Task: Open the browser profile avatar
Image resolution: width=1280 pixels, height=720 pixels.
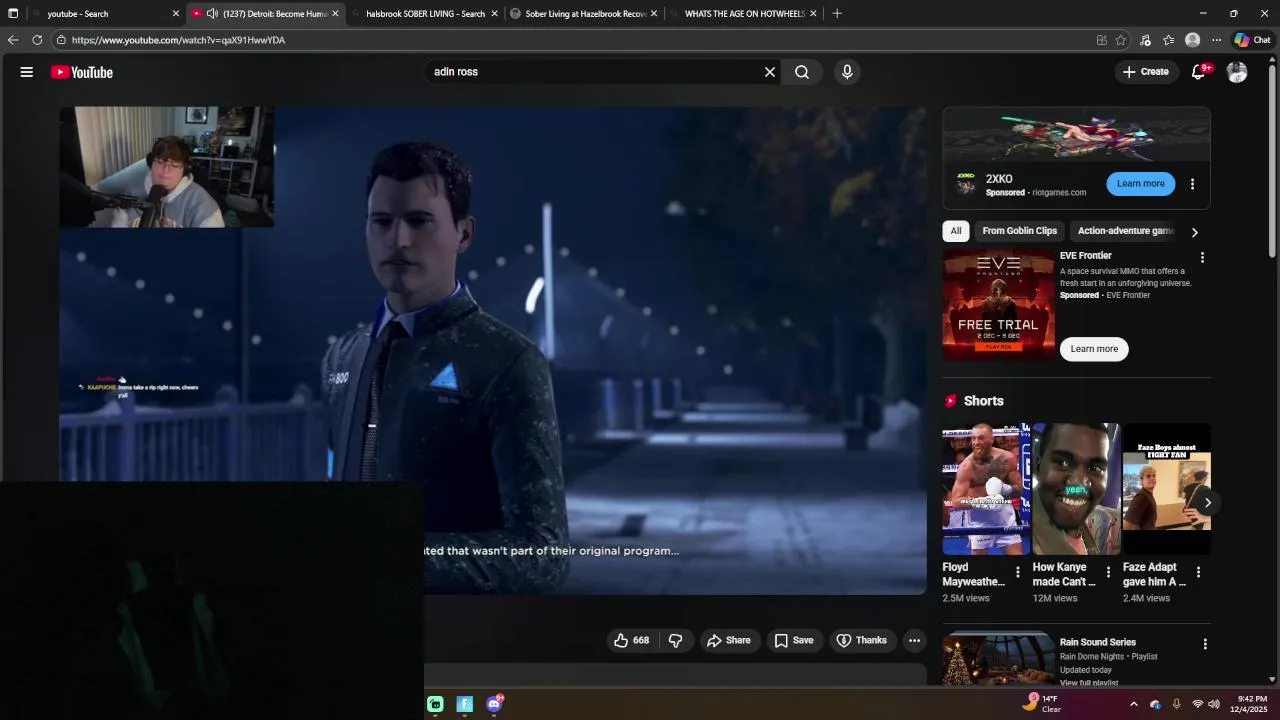Action: click(x=1192, y=40)
